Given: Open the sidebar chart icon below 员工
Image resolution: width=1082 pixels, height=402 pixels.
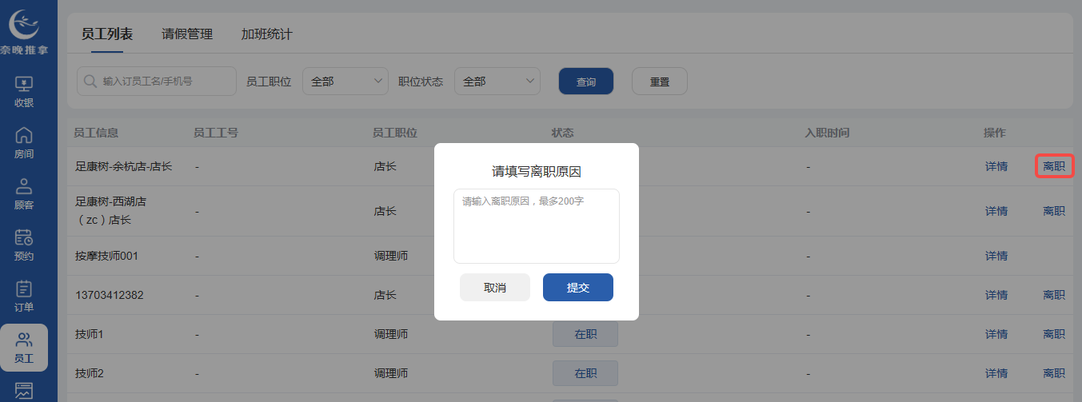Looking at the screenshot, I should (x=24, y=391).
